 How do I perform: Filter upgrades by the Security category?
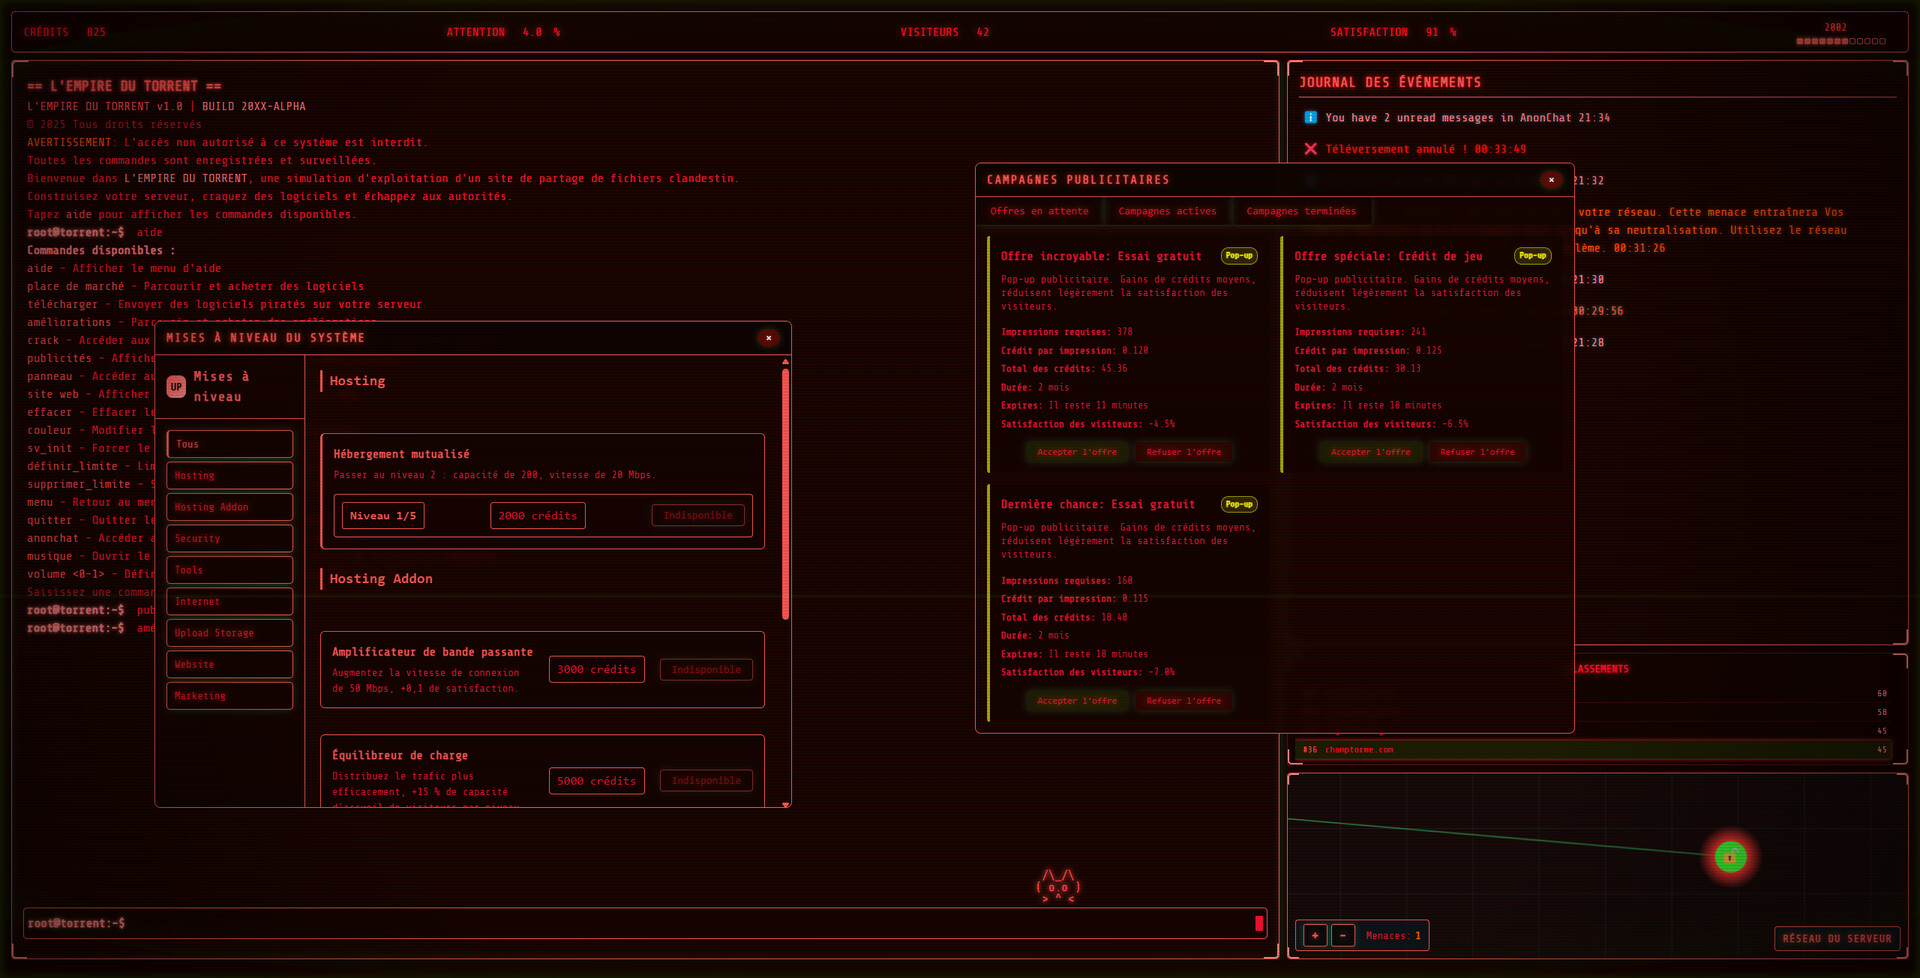[229, 539]
